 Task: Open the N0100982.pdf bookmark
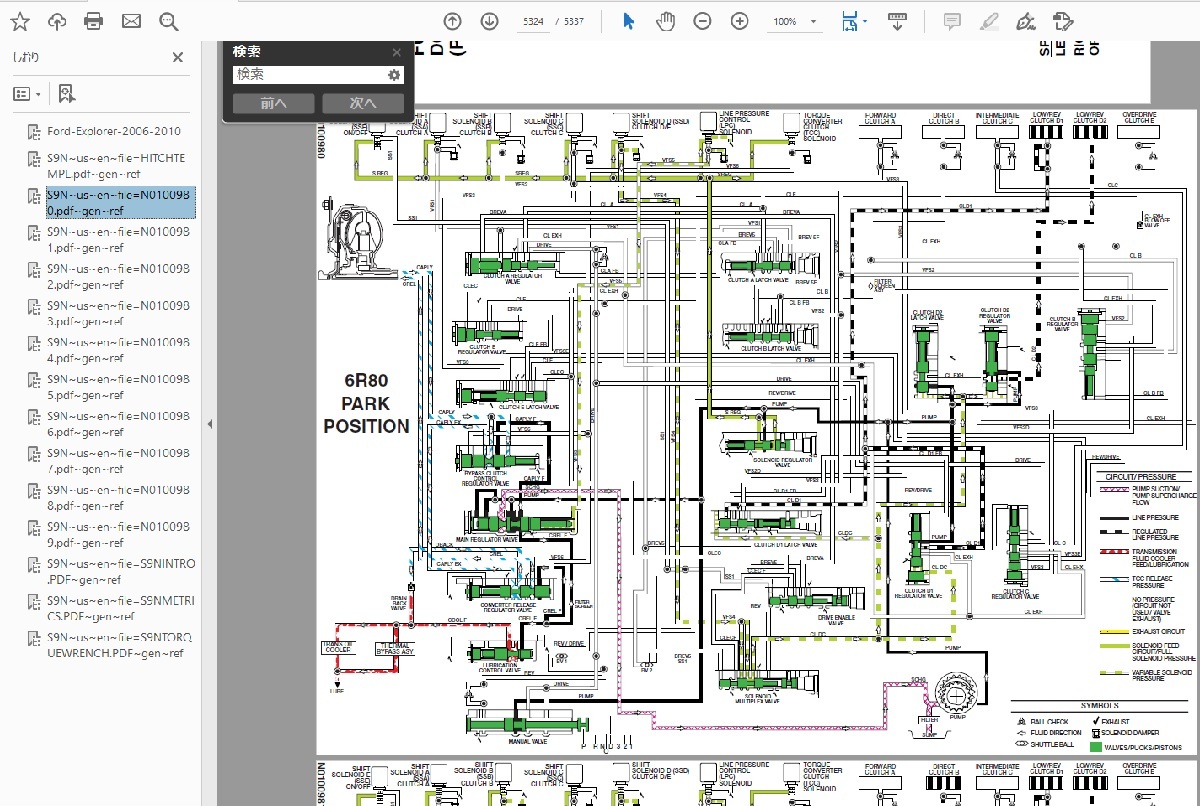pos(119,276)
